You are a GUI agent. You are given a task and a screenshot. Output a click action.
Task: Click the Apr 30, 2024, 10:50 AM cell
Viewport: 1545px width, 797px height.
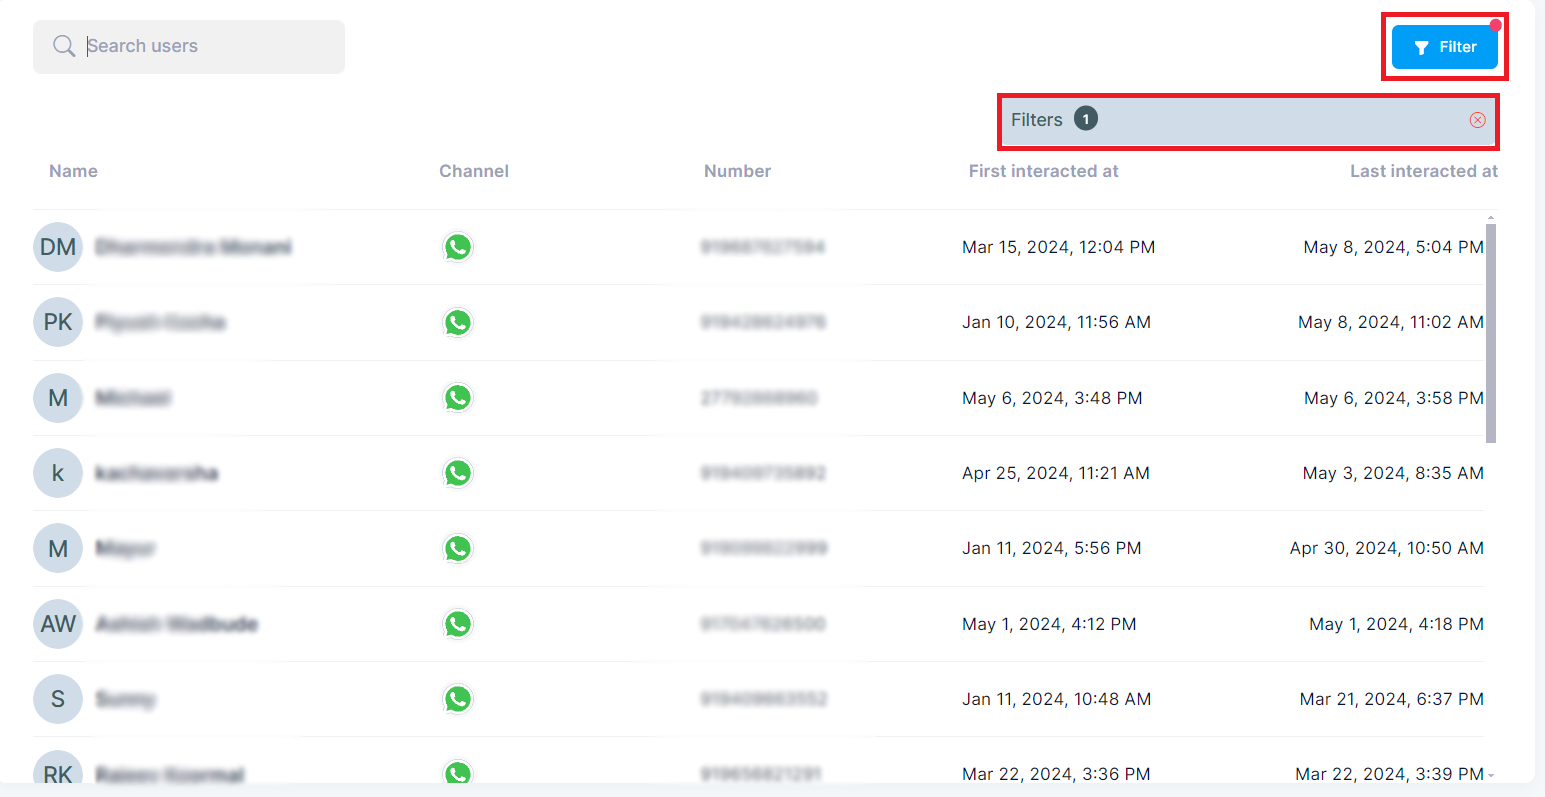(1387, 548)
